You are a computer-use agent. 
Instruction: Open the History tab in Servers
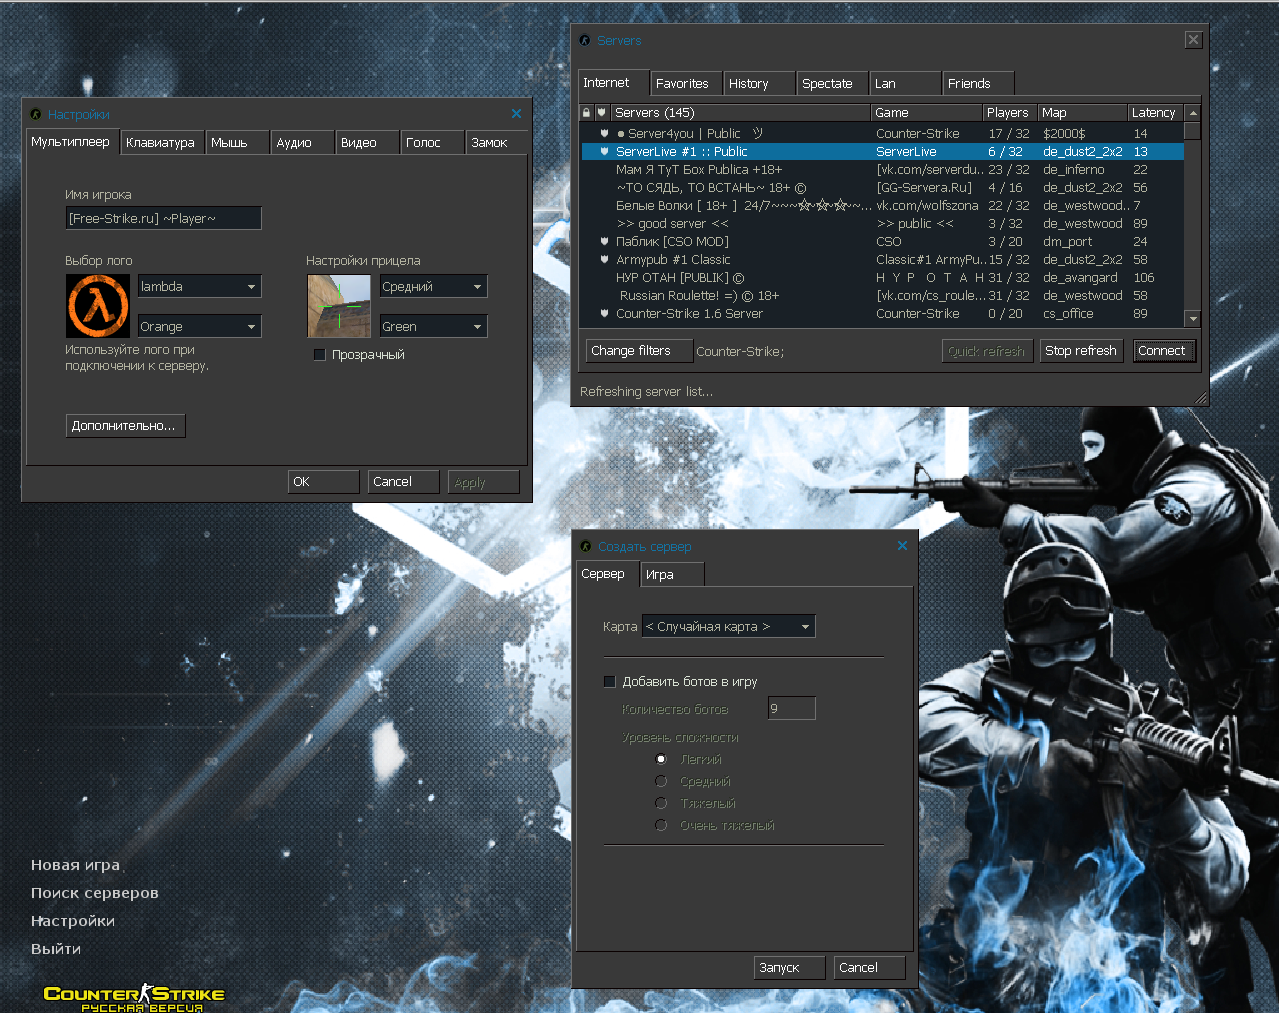pos(759,83)
